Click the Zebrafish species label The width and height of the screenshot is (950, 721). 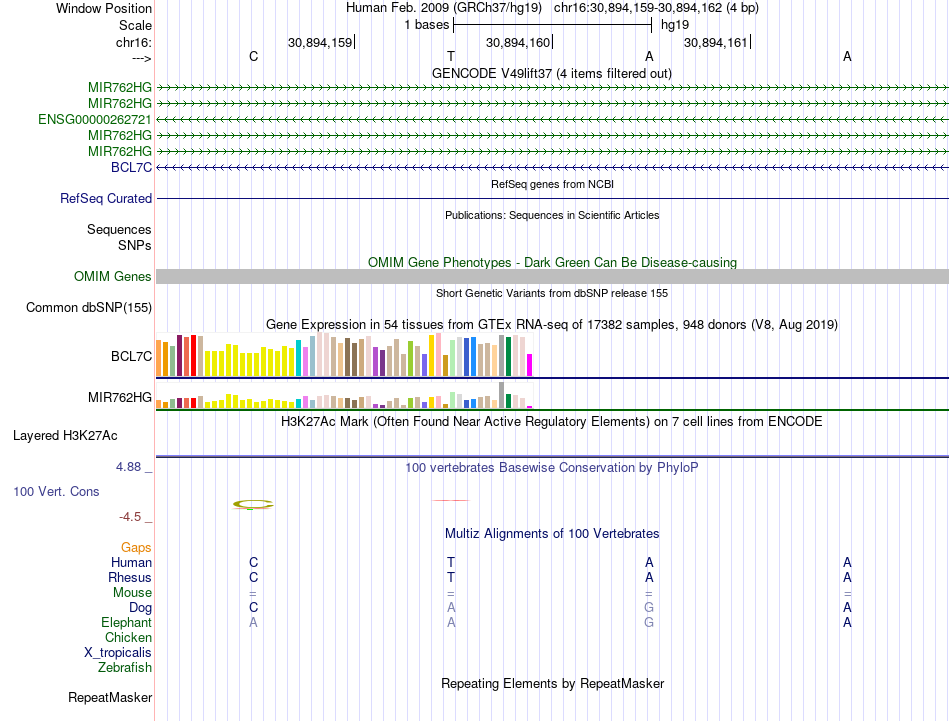click(125, 667)
